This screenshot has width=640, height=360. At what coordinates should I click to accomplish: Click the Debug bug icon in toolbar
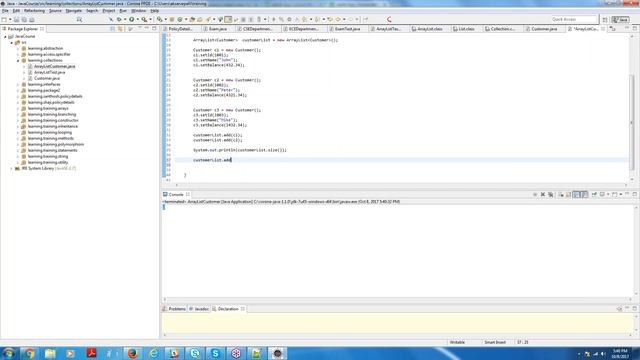119,19
